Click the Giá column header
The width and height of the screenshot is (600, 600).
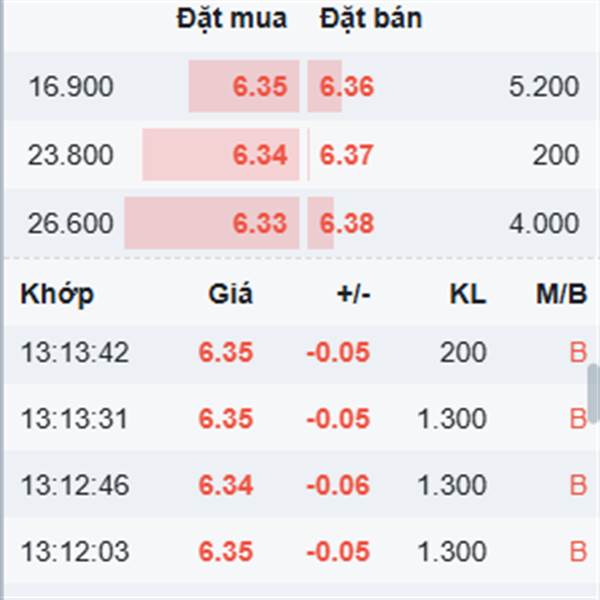coord(230,294)
